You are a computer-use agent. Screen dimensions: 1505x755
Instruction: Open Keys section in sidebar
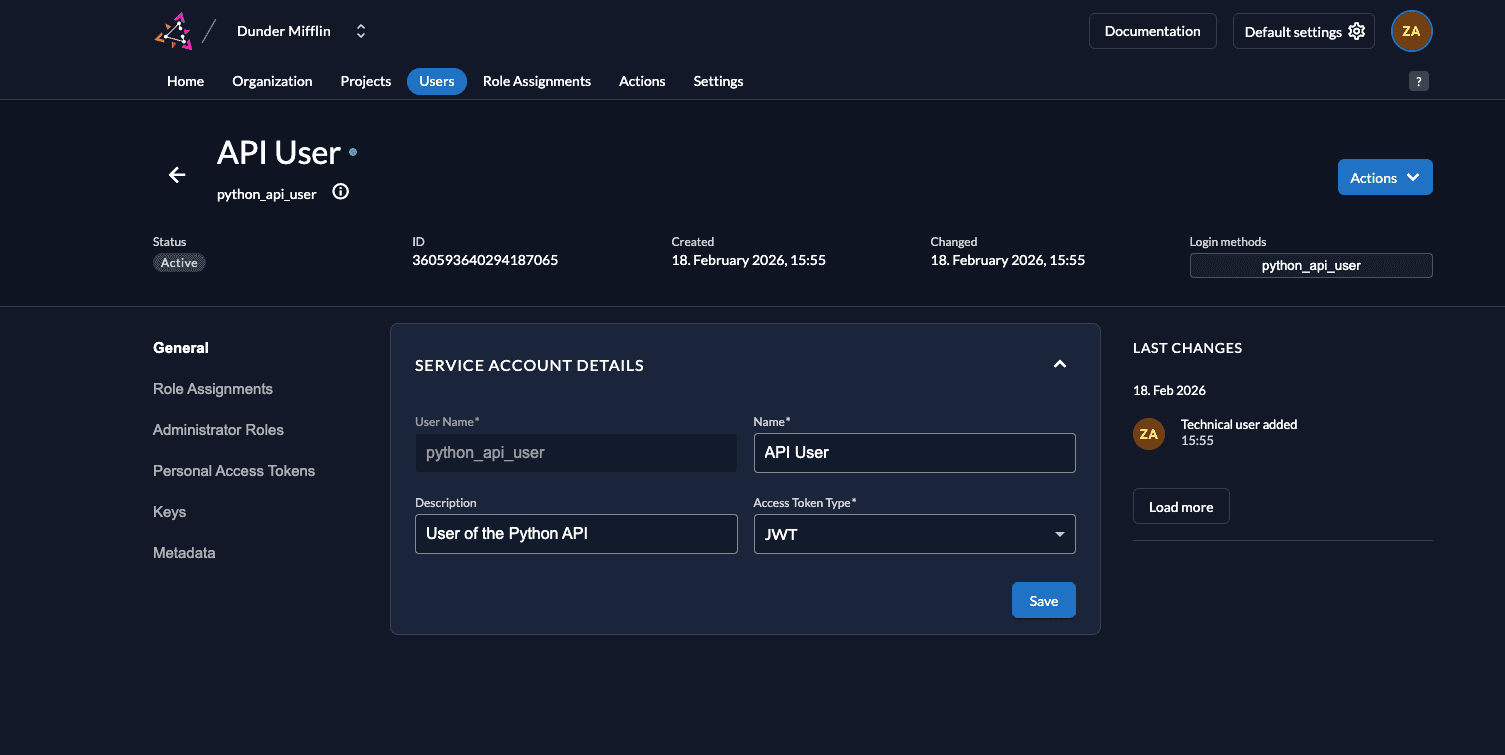pos(170,512)
